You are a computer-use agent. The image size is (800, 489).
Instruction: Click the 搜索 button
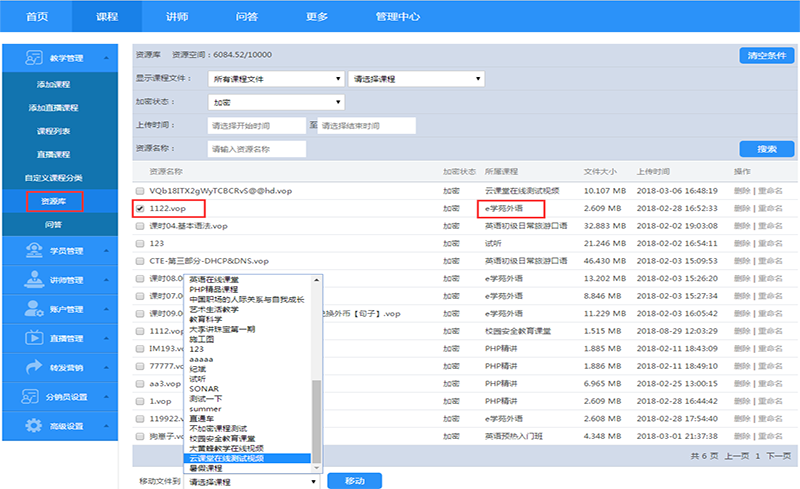[x=766, y=149]
